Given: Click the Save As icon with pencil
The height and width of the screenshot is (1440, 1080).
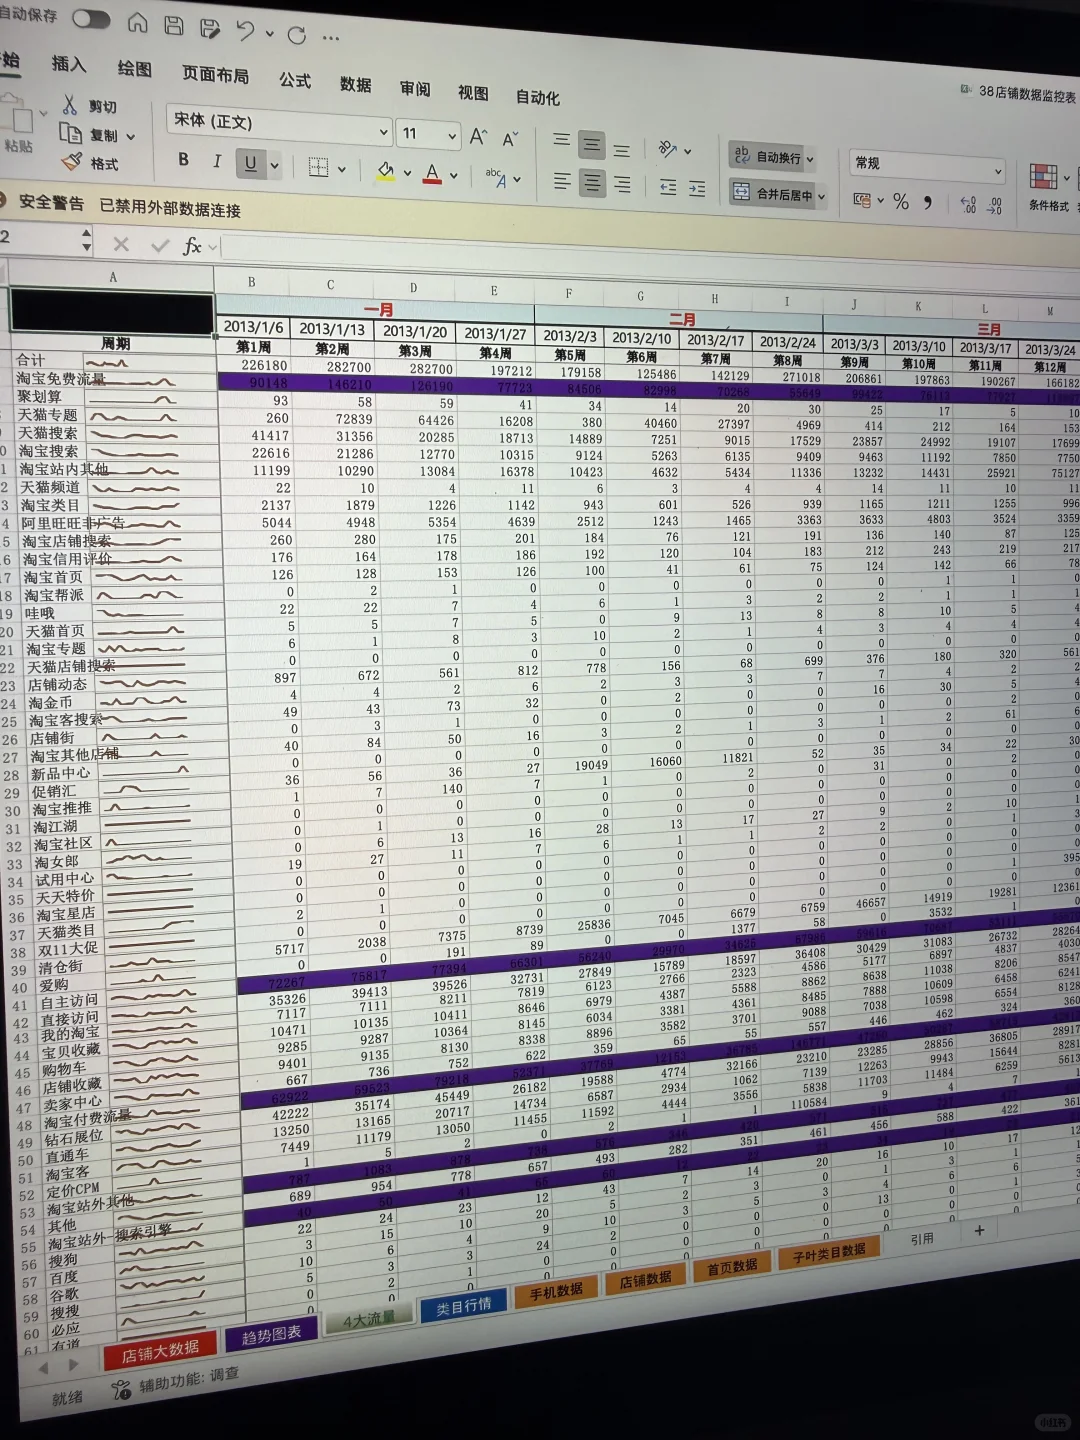Looking at the screenshot, I should (x=209, y=29).
